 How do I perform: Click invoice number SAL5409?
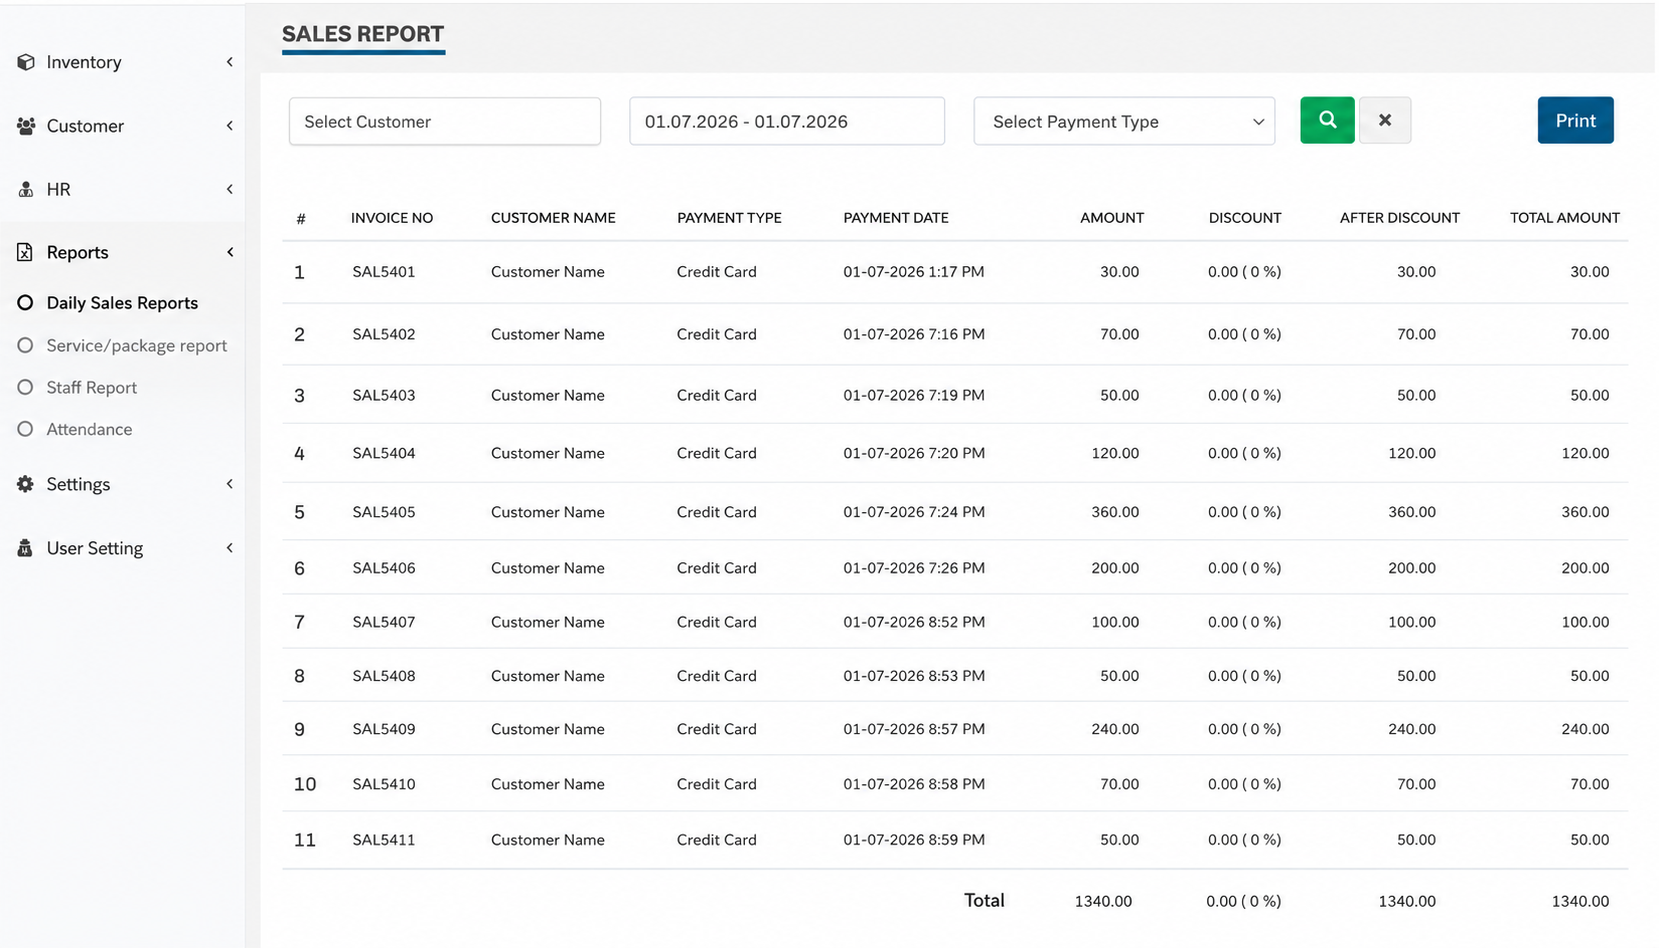(x=384, y=729)
